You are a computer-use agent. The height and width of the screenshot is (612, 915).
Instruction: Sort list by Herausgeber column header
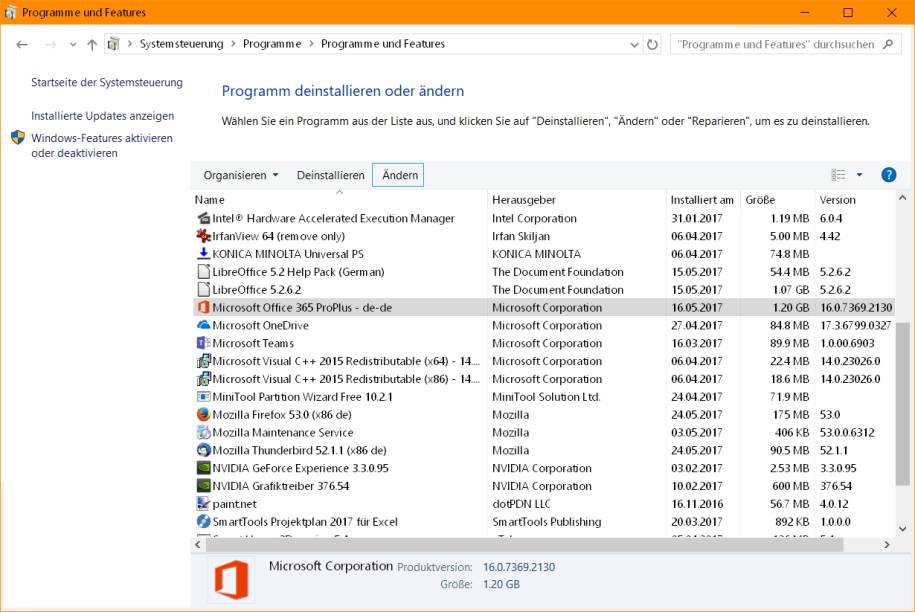pyautogui.click(x=523, y=200)
